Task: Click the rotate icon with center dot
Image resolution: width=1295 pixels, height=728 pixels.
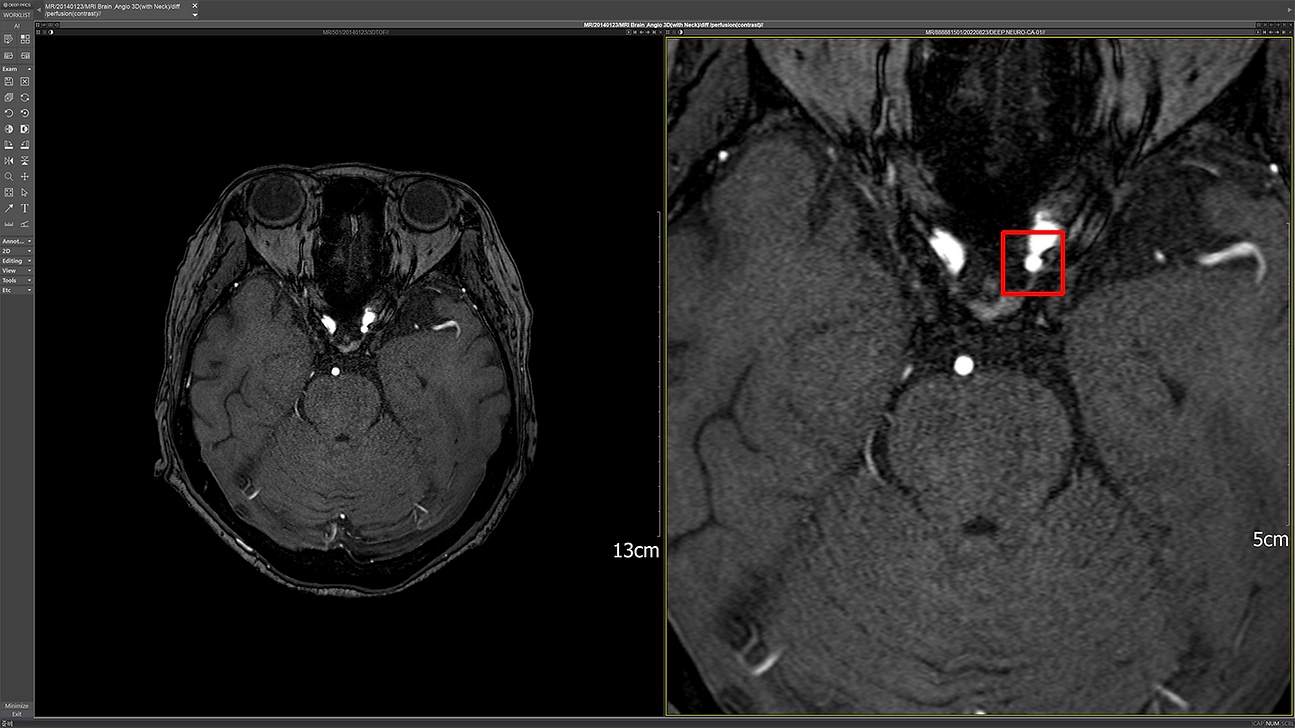Action: 25,113
